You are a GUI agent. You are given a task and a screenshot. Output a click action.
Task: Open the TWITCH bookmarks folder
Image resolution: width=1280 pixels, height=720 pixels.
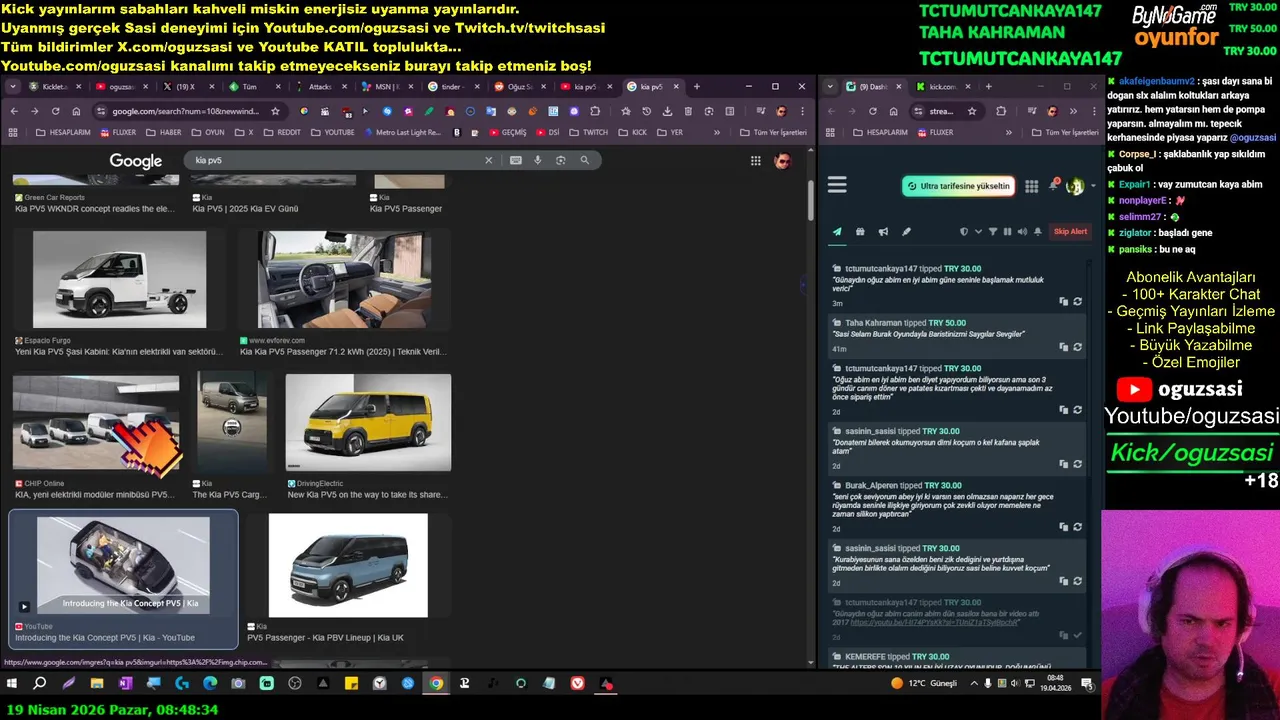pos(588,132)
